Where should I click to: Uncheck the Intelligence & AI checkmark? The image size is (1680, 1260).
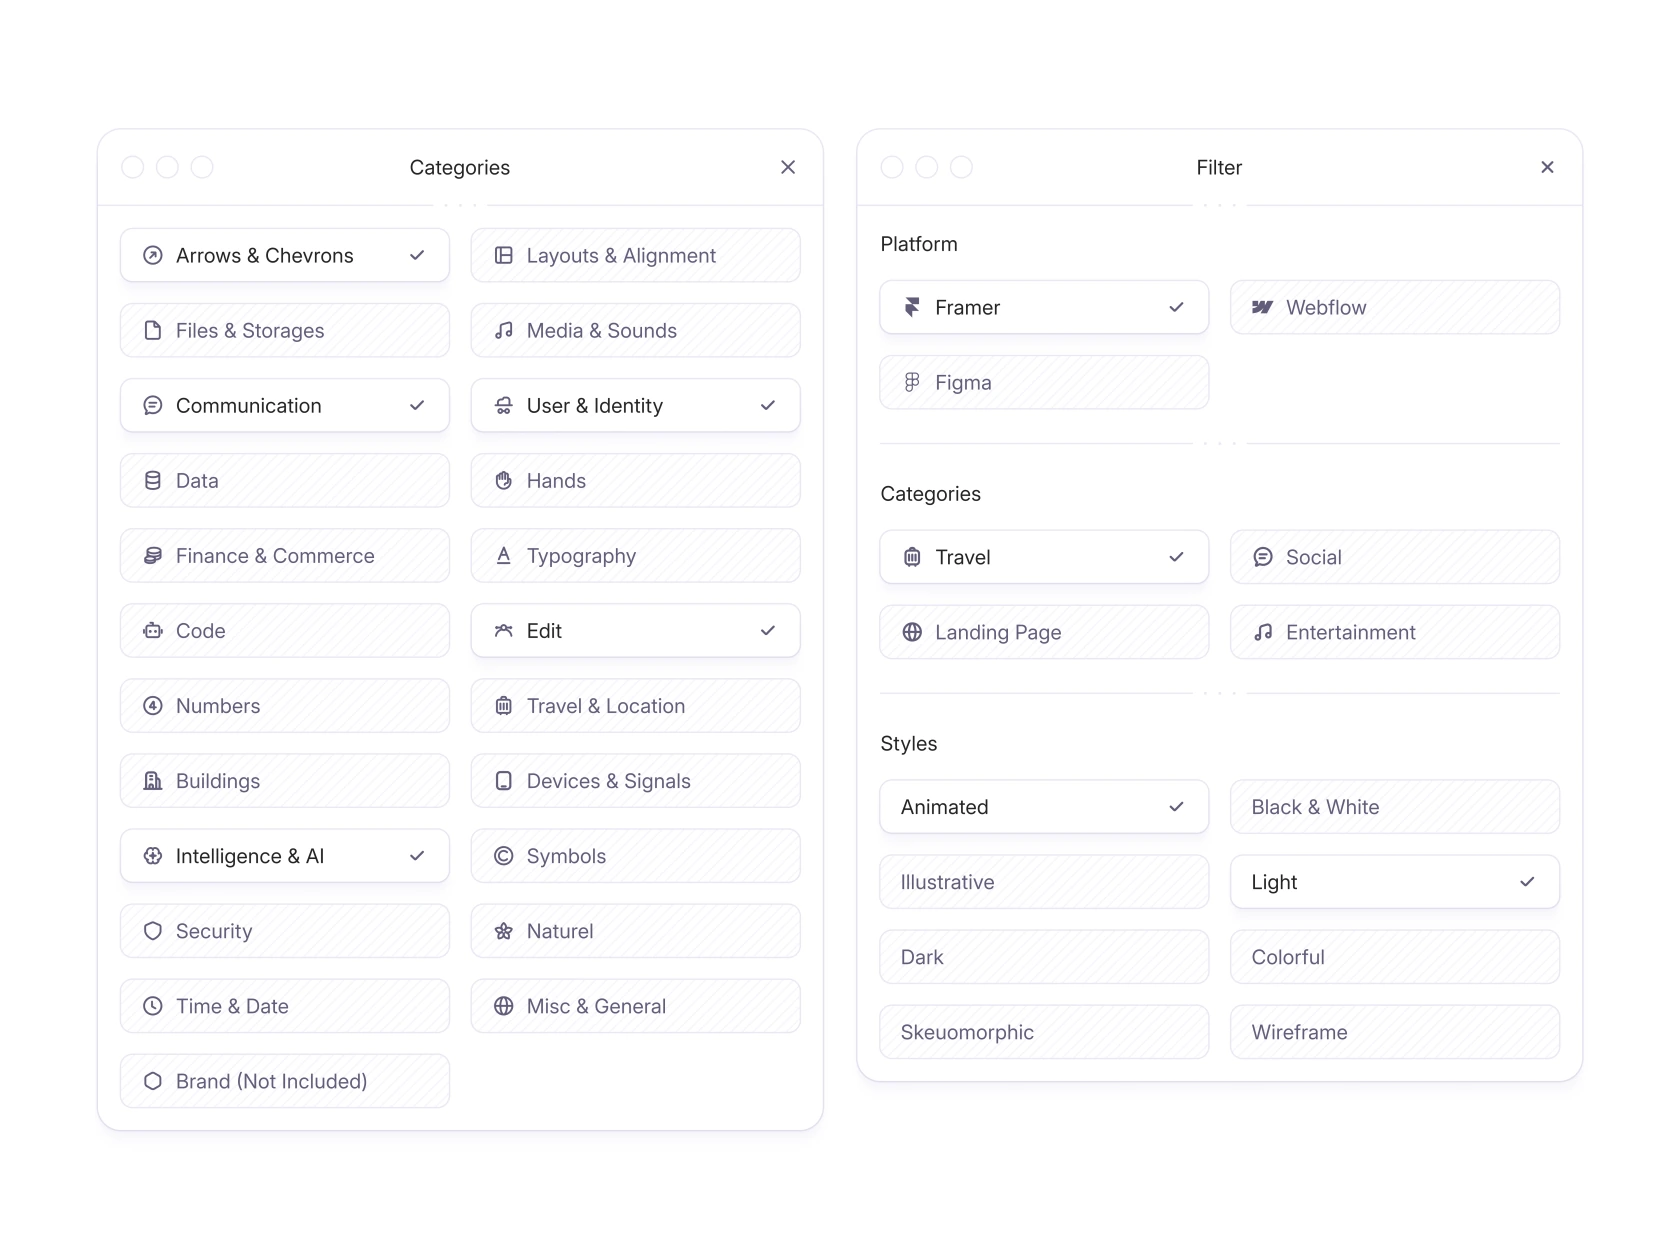coord(417,855)
